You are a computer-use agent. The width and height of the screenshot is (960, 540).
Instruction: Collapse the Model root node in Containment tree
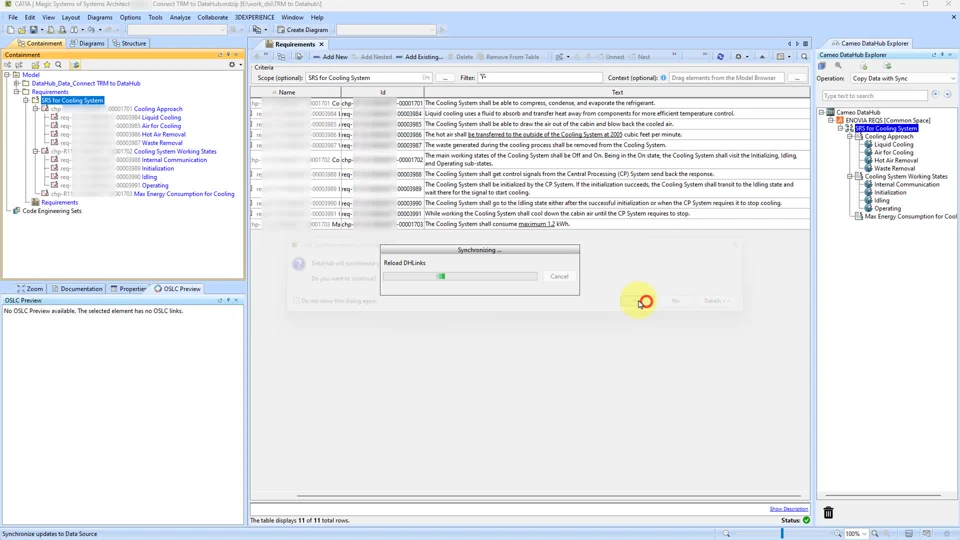coord(7,75)
